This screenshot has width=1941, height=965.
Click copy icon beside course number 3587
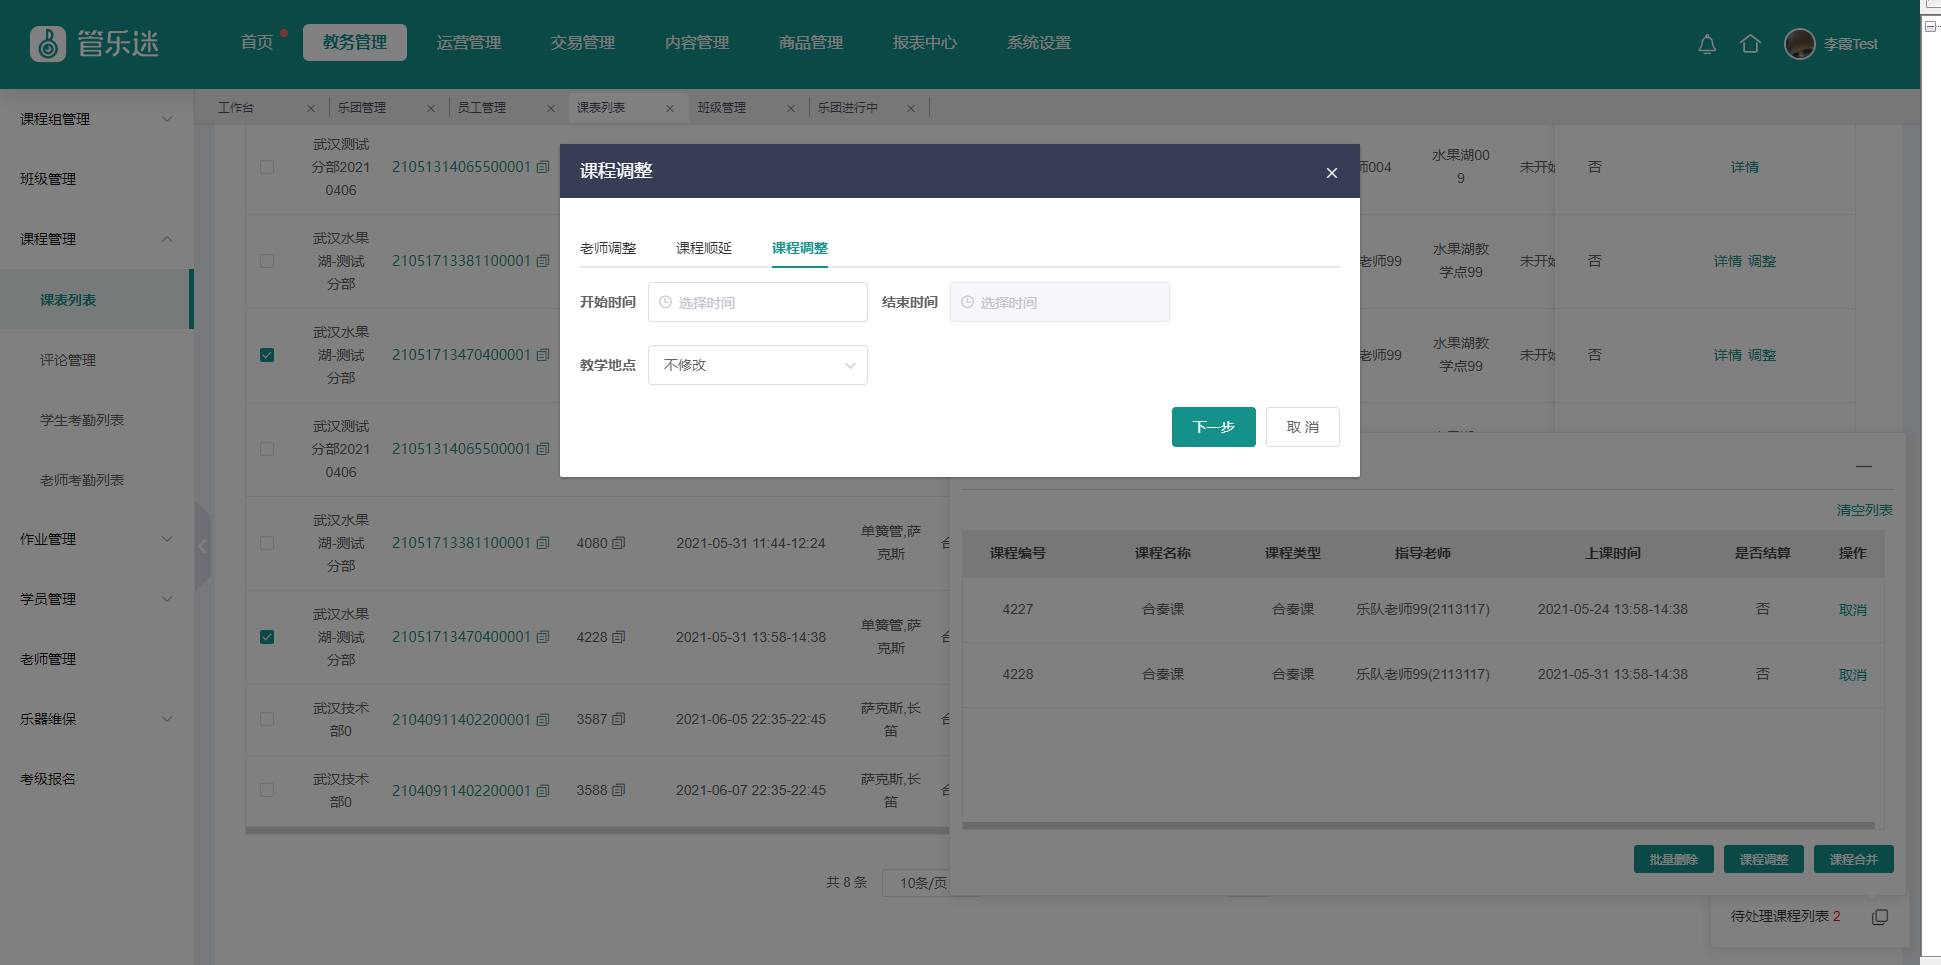(619, 719)
